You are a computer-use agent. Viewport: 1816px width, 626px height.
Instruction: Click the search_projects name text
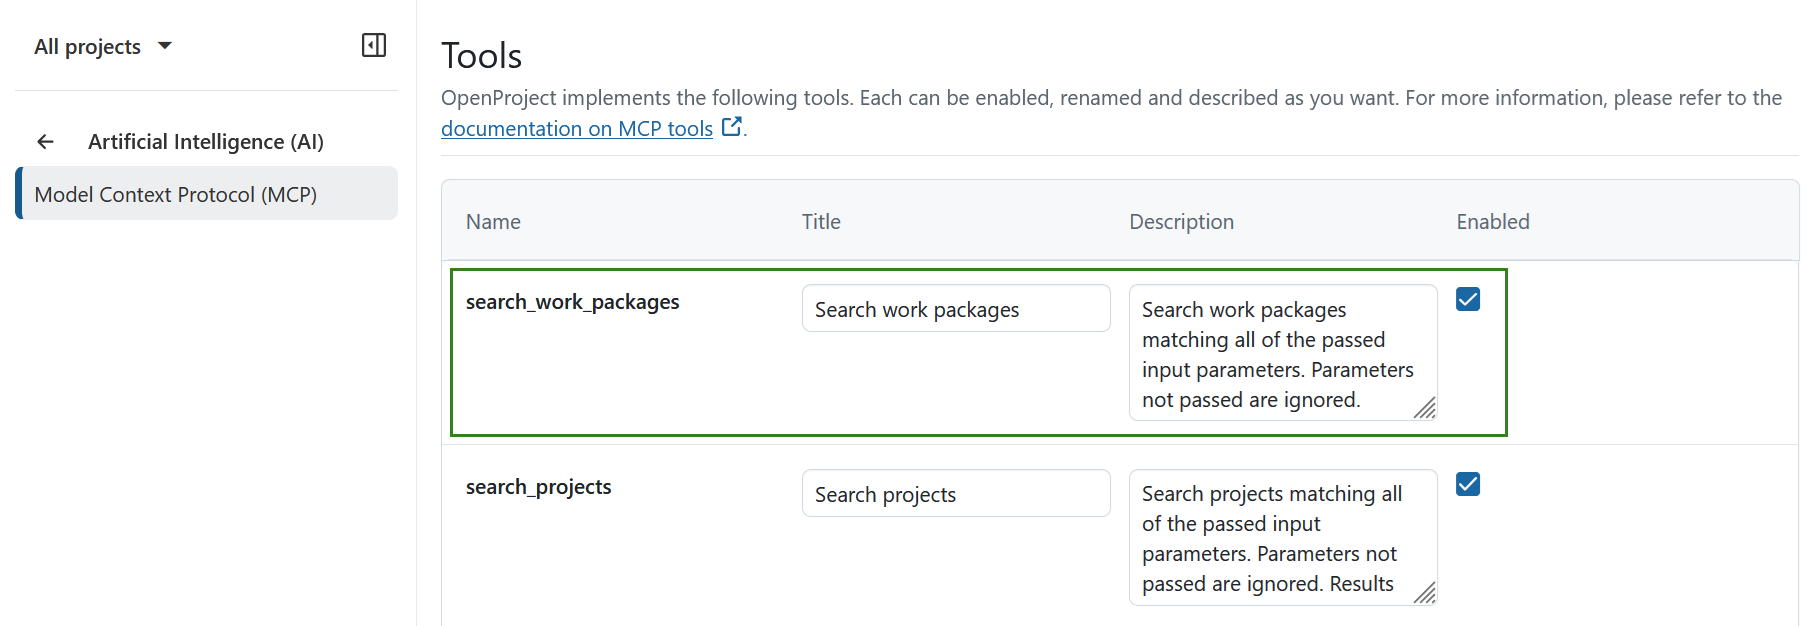539,487
